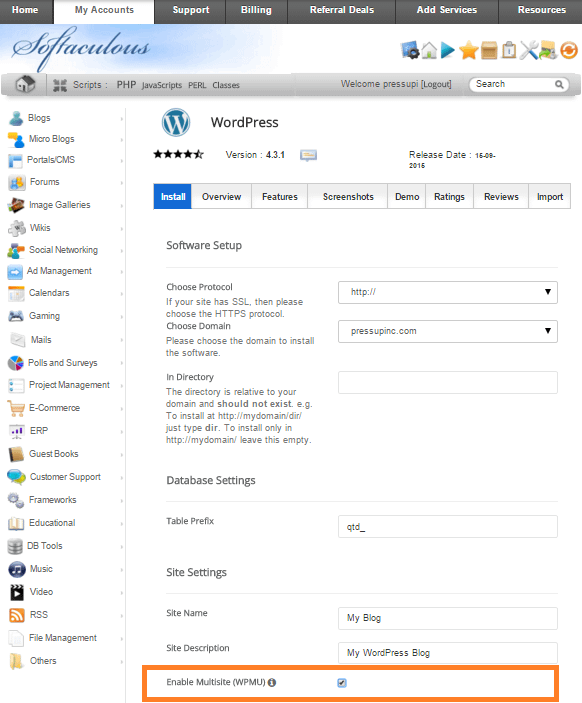Switch to the Features tab
Image resolution: width=582 pixels, height=703 pixels.
click(x=280, y=196)
